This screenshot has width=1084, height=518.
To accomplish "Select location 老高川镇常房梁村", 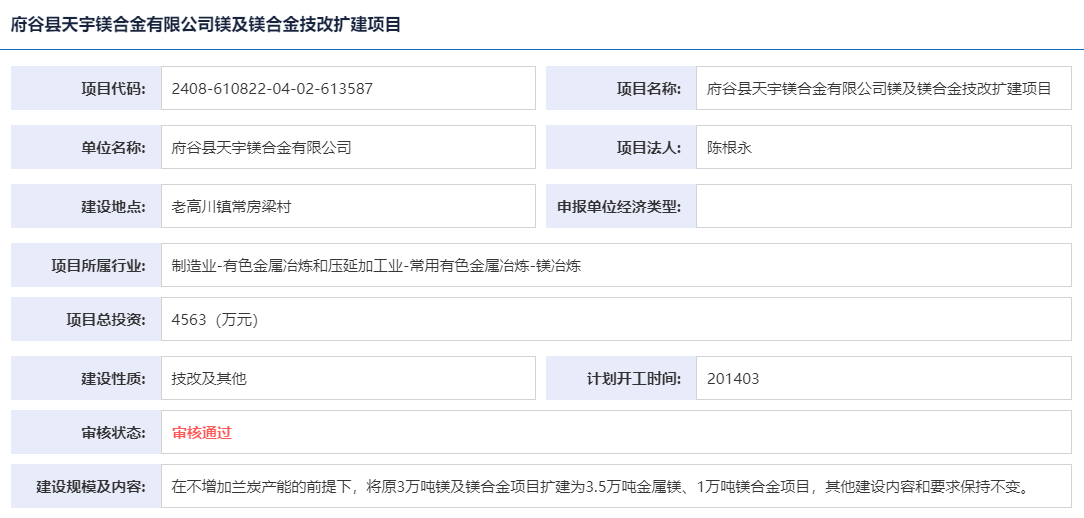I will pyautogui.click(x=232, y=206).
